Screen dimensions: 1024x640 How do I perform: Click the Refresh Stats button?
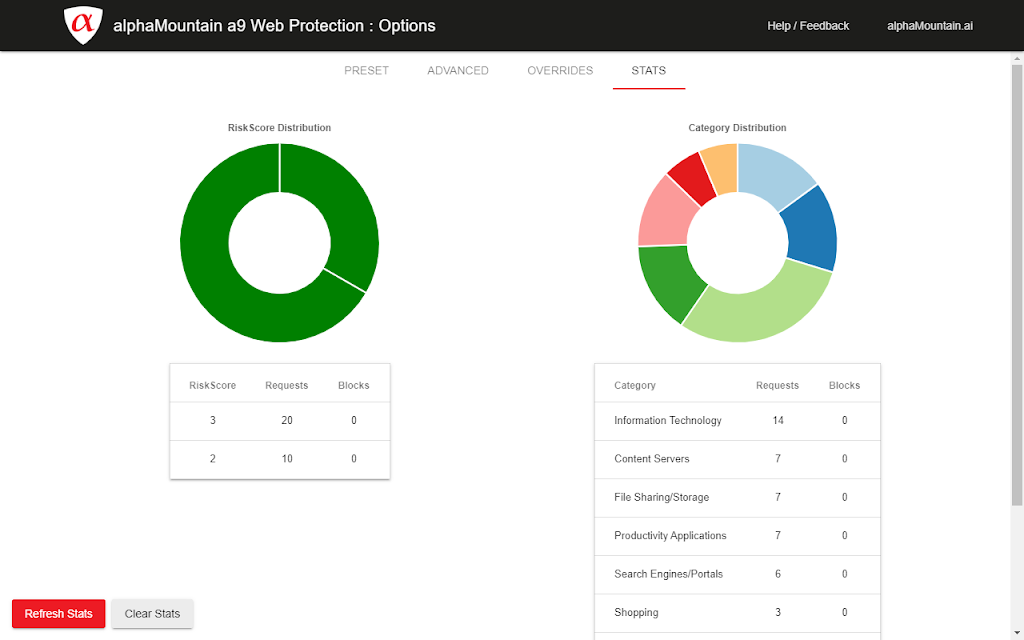pyautogui.click(x=59, y=614)
